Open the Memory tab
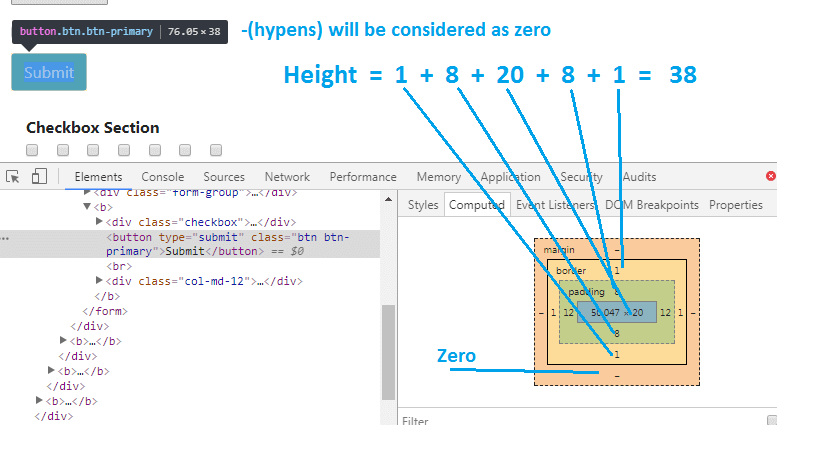Viewport: 819px width, 460px height. click(439, 177)
